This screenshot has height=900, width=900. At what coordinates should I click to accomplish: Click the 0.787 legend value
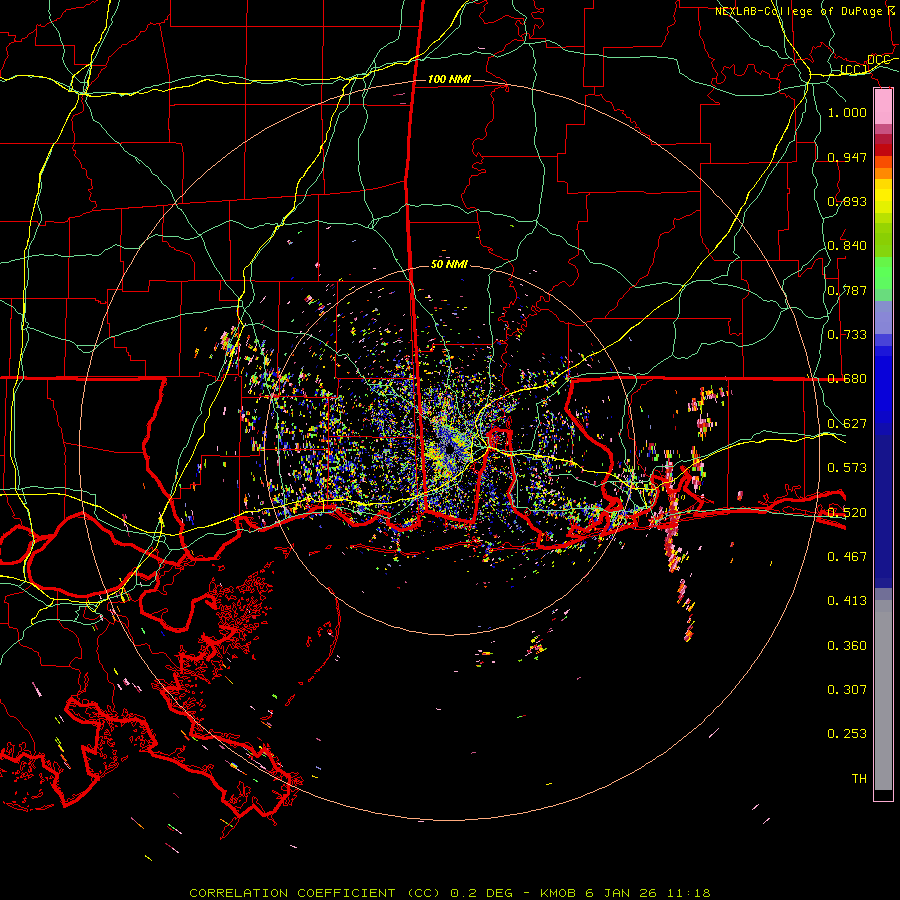(x=847, y=290)
